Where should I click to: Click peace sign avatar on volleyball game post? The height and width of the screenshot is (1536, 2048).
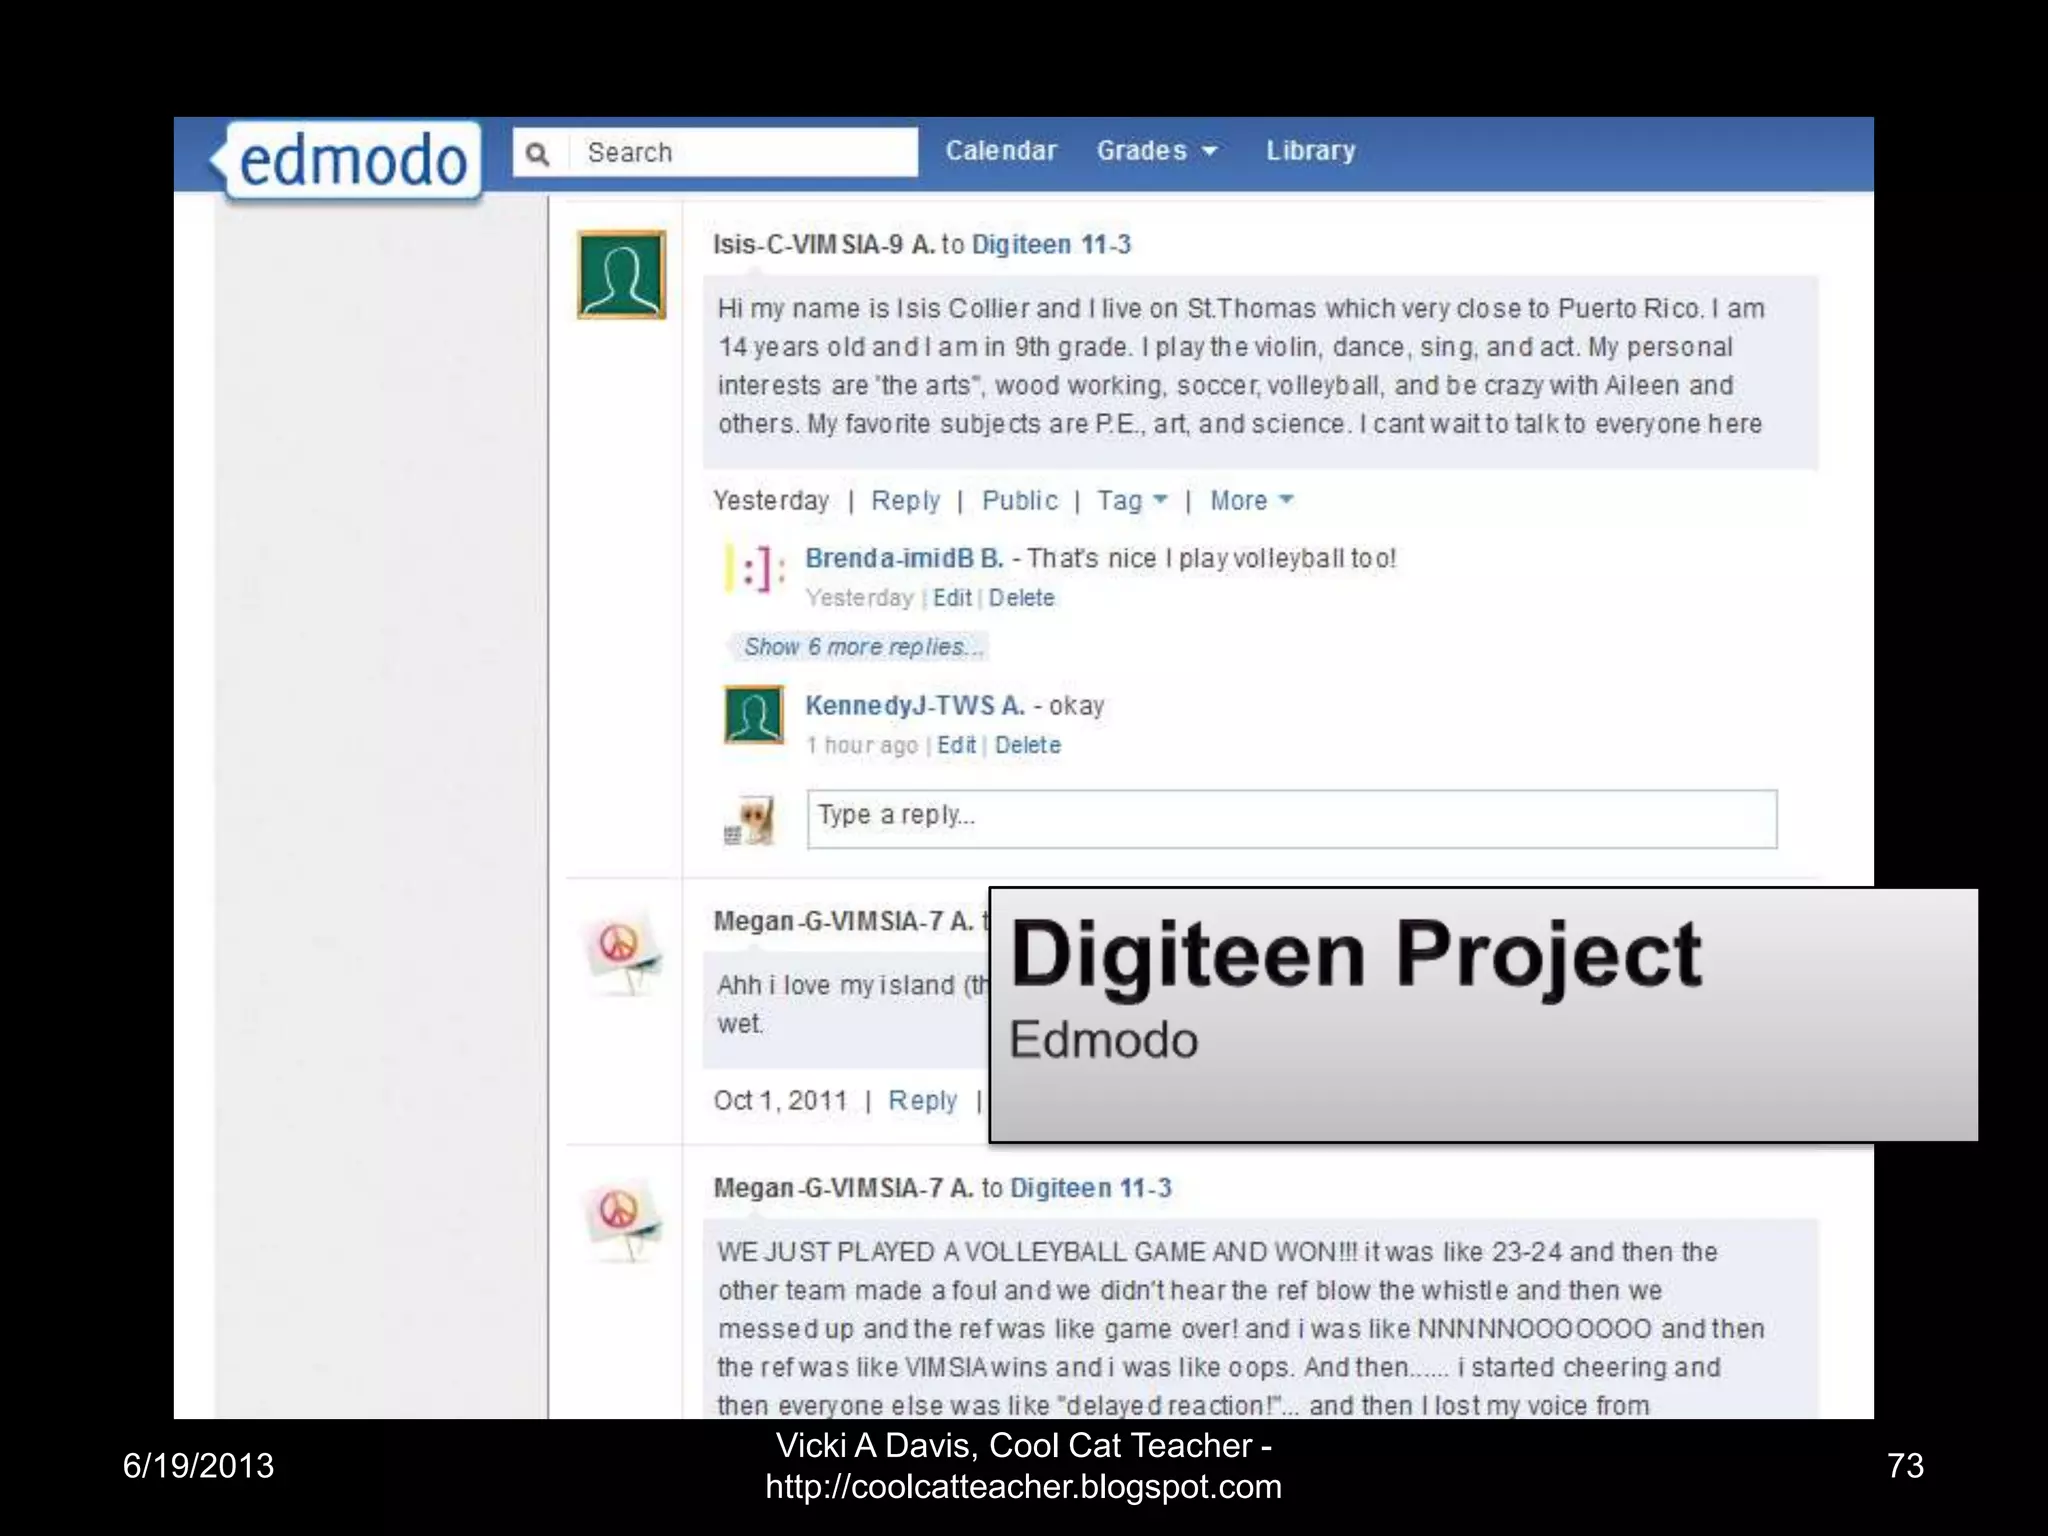click(621, 1217)
